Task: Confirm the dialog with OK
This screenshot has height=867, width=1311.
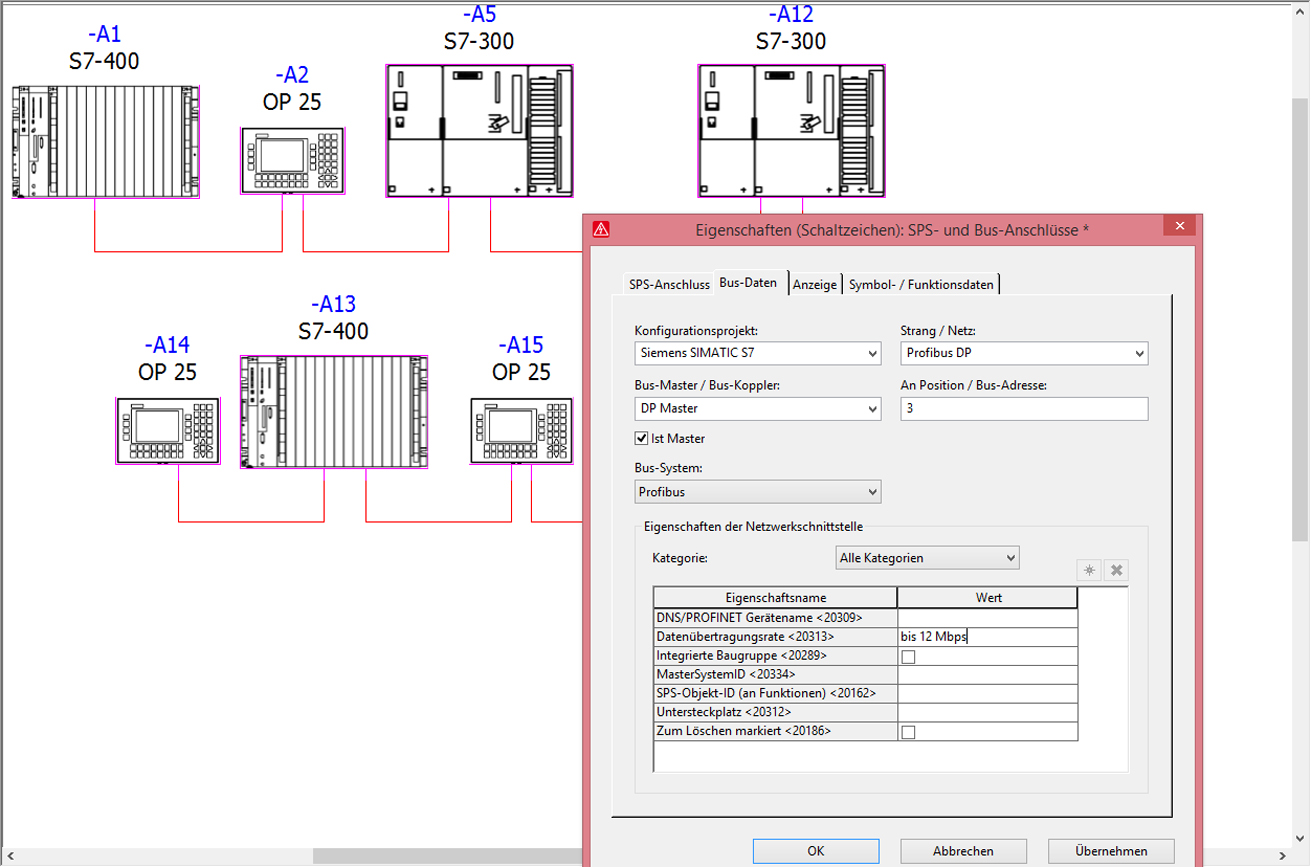Action: [x=815, y=851]
